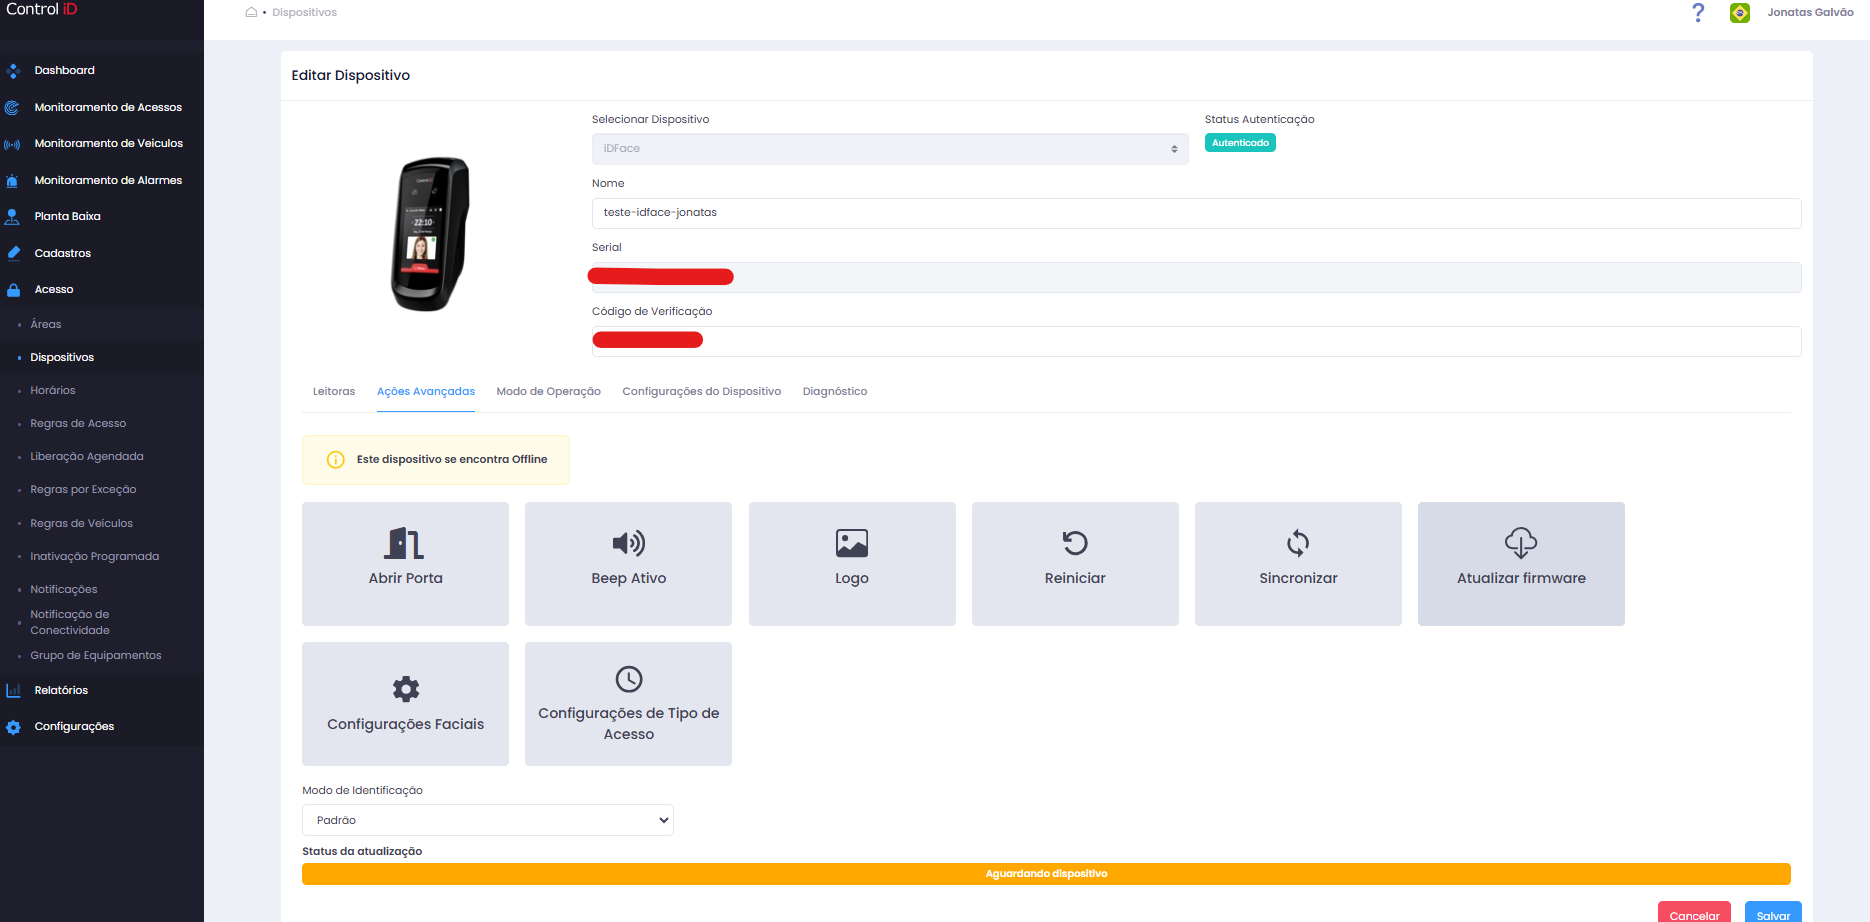The height and width of the screenshot is (922, 1870).
Task: Click the iDFace device thumbnail image
Action: point(430,234)
